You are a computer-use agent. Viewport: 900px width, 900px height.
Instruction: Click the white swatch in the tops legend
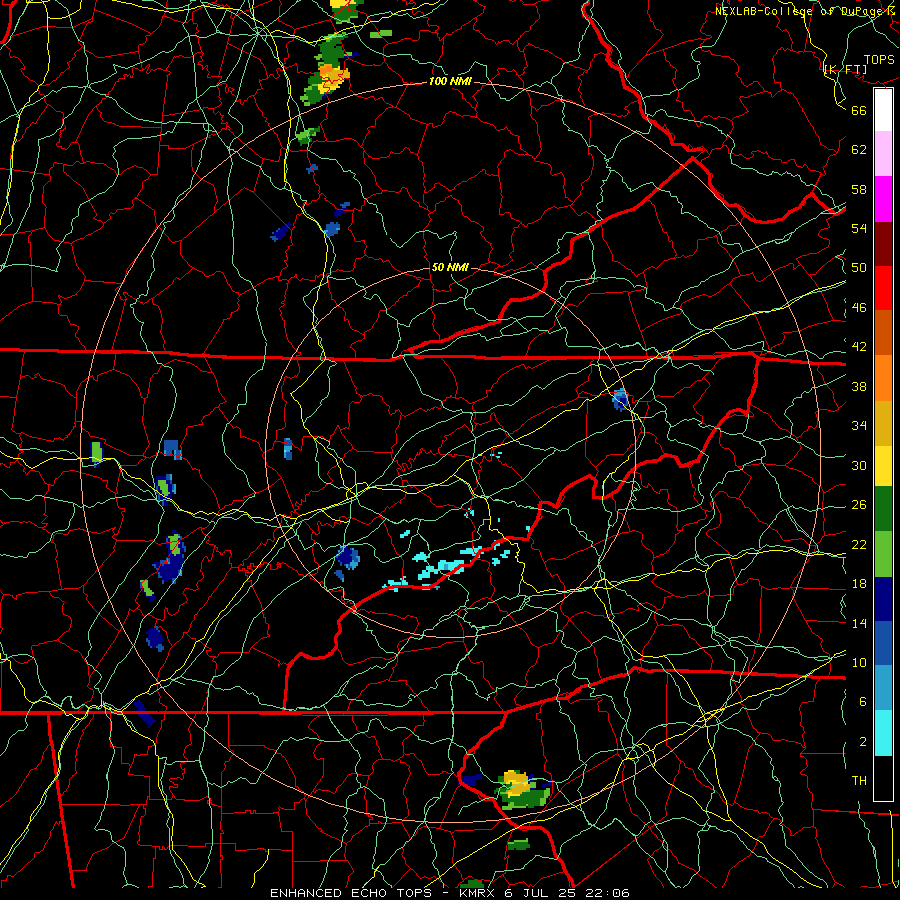pyautogui.click(x=883, y=110)
